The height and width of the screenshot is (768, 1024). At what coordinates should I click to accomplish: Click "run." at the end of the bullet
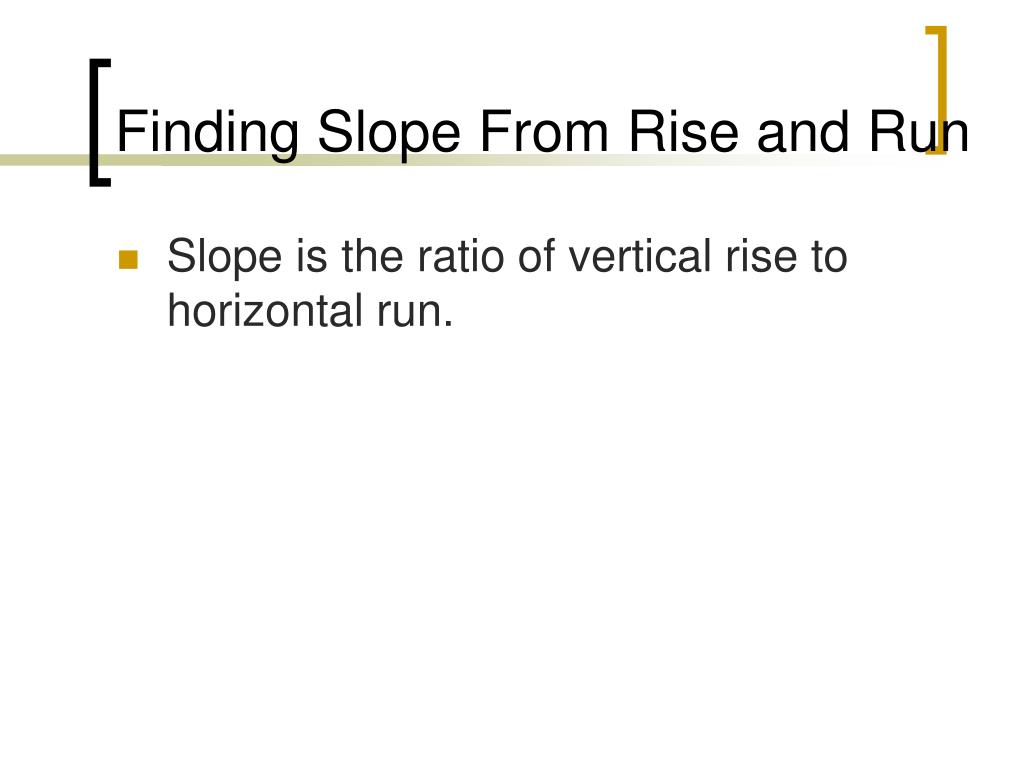click(x=415, y=313)
